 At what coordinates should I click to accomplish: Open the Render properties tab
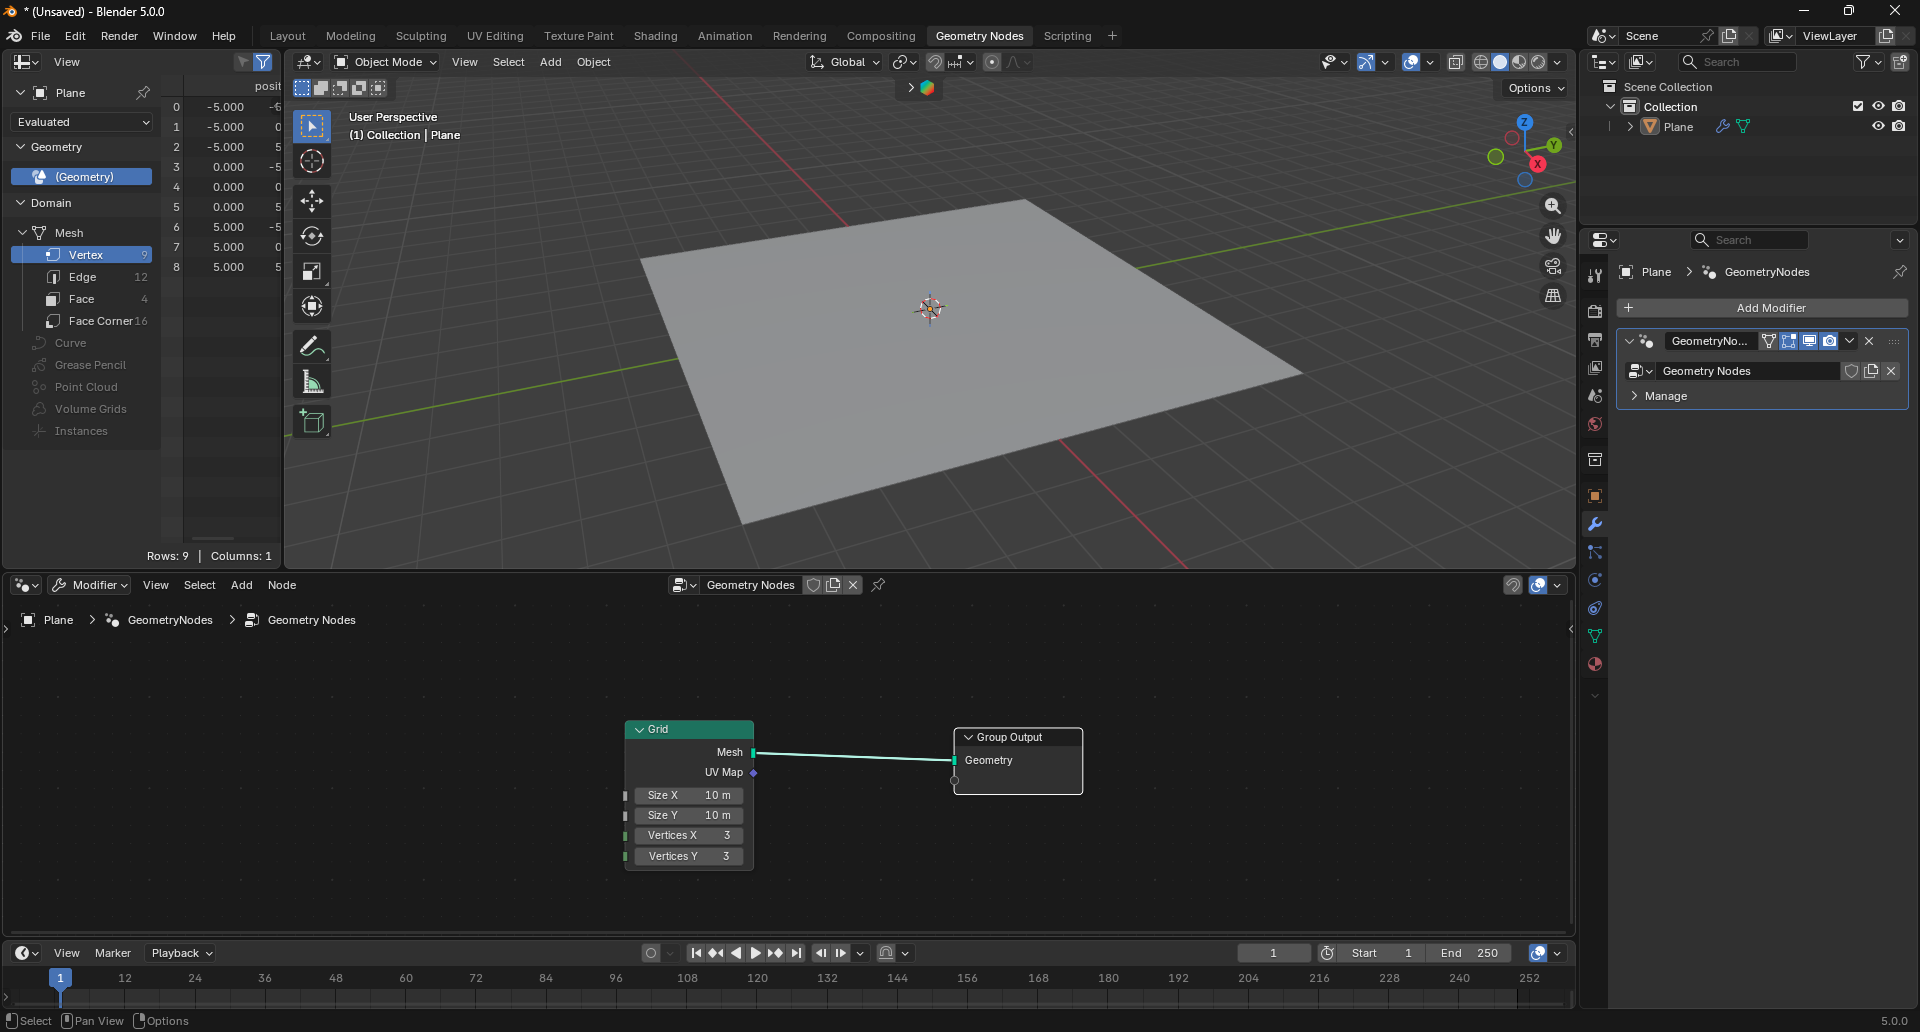pyautogui.click(x=1595, y=312)
